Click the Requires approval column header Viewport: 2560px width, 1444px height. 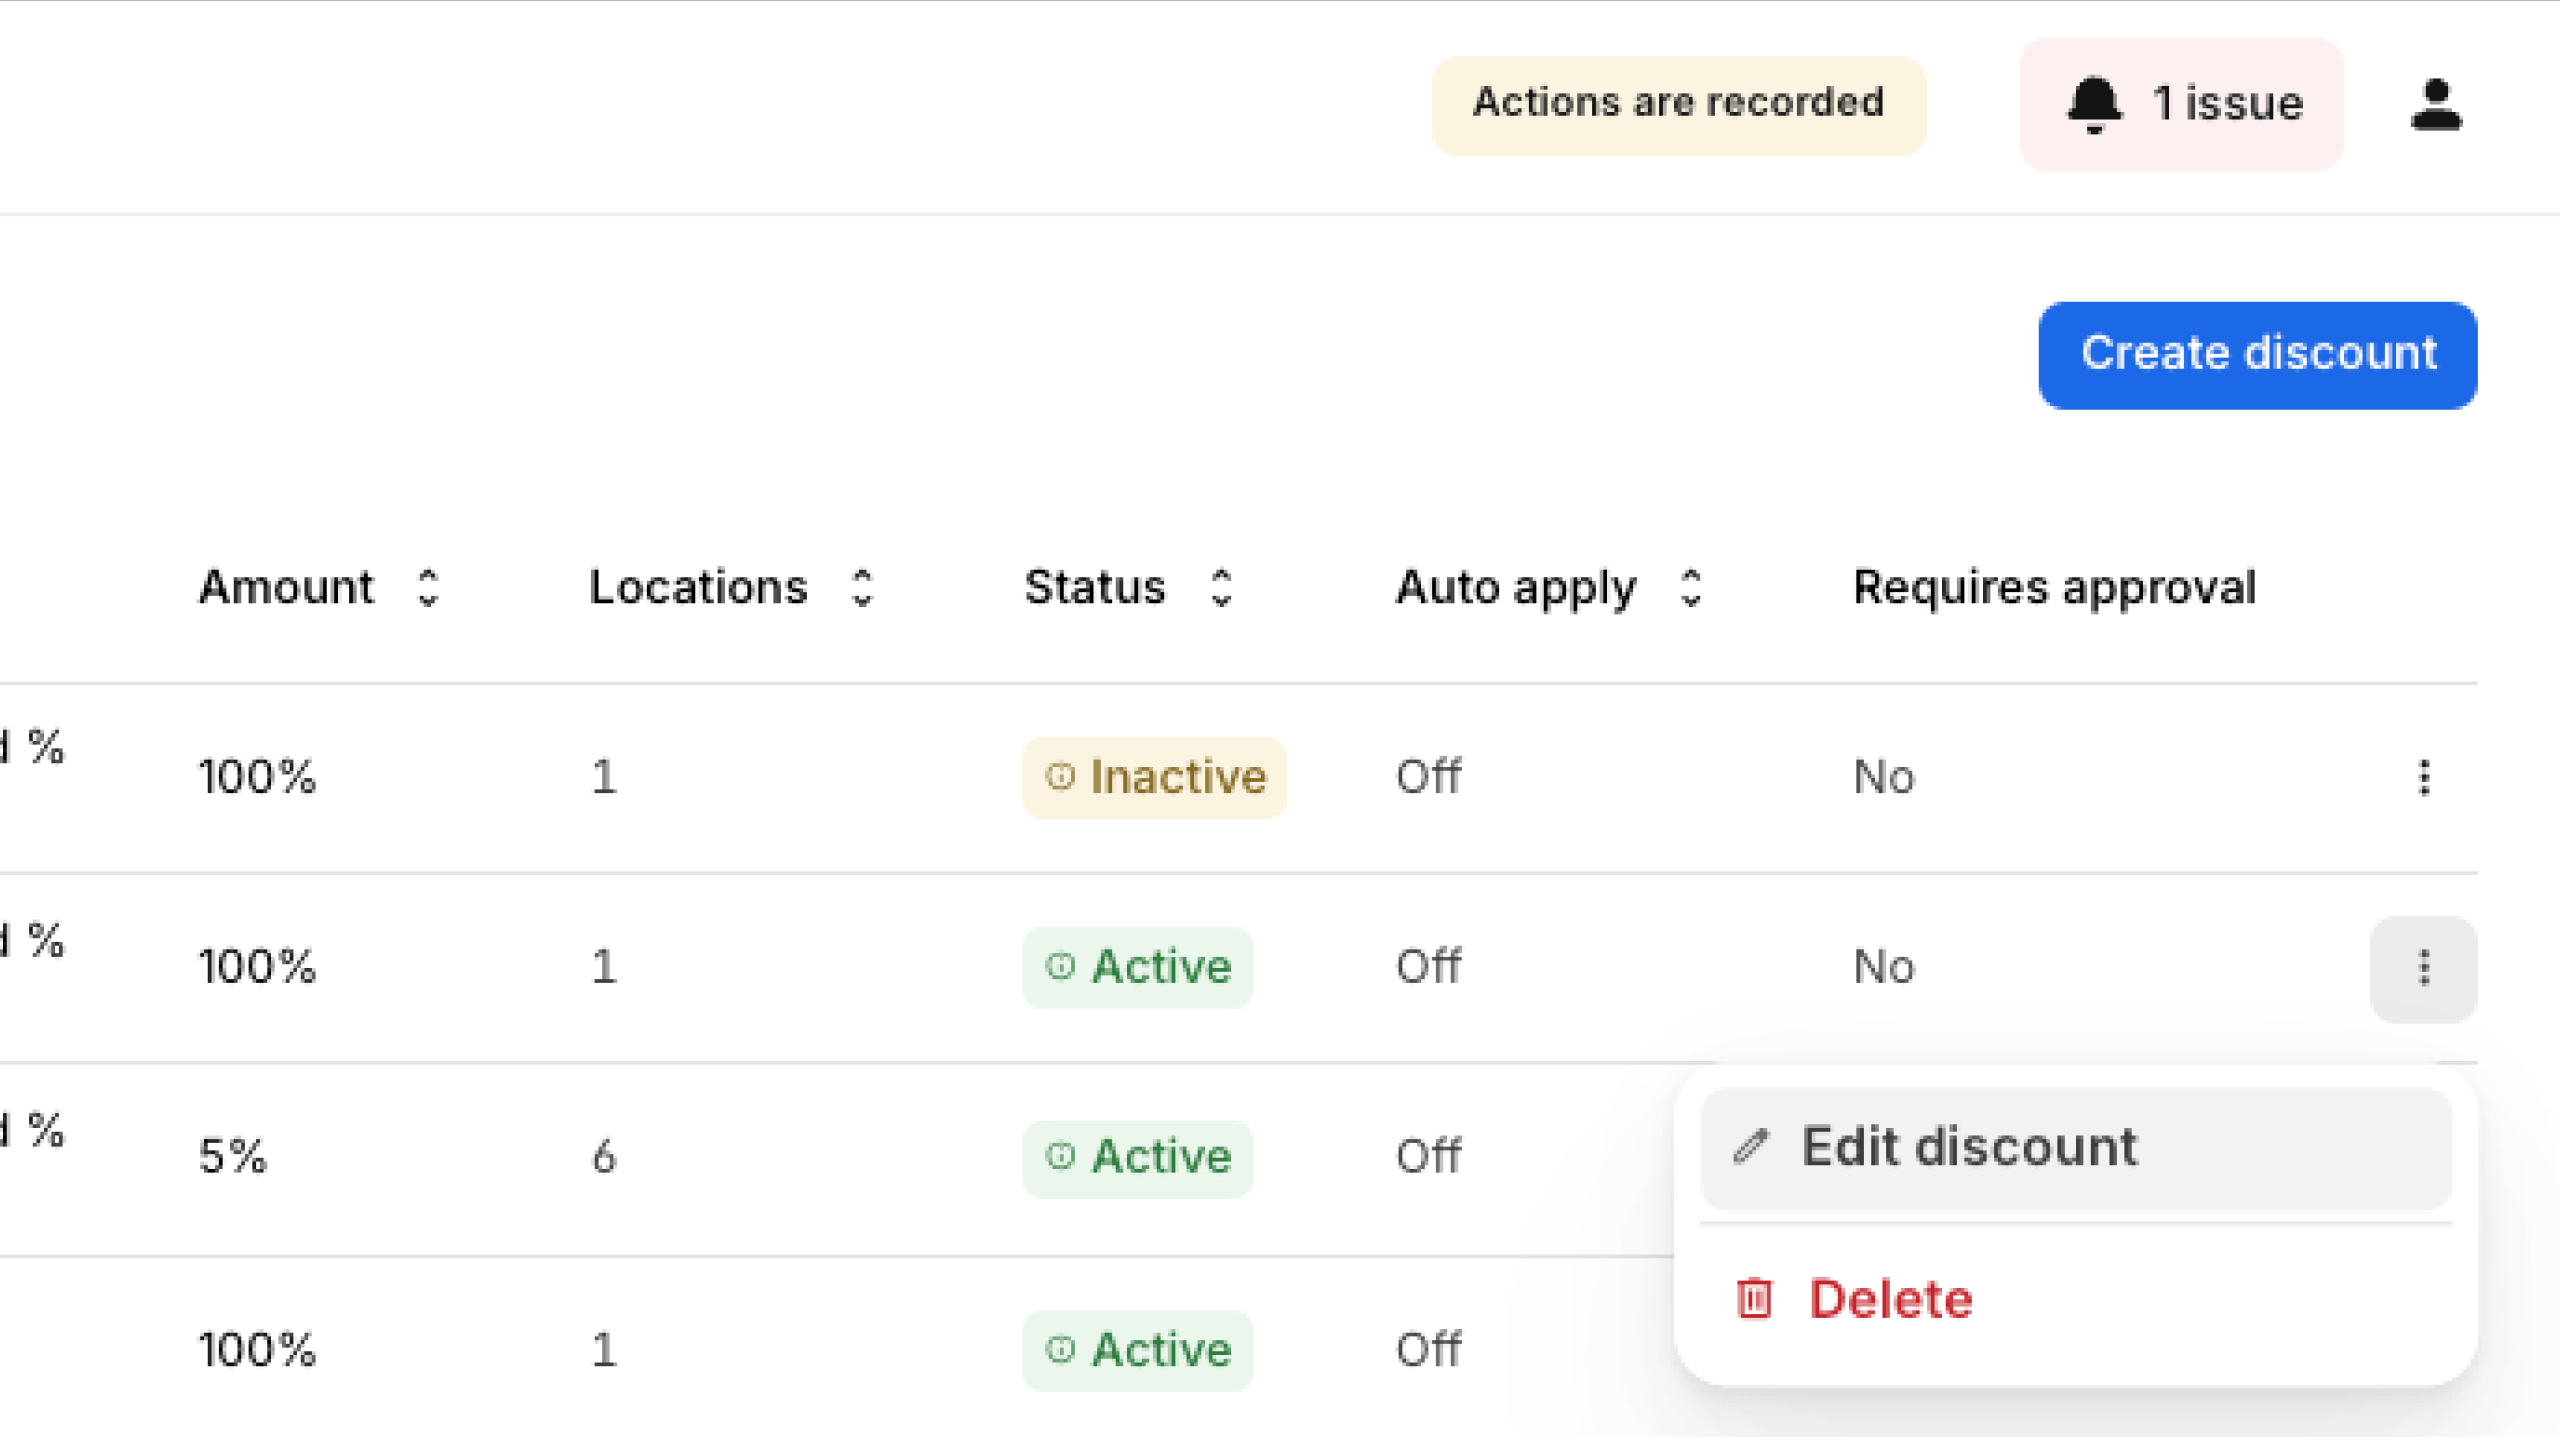[x=2054, y=587]
